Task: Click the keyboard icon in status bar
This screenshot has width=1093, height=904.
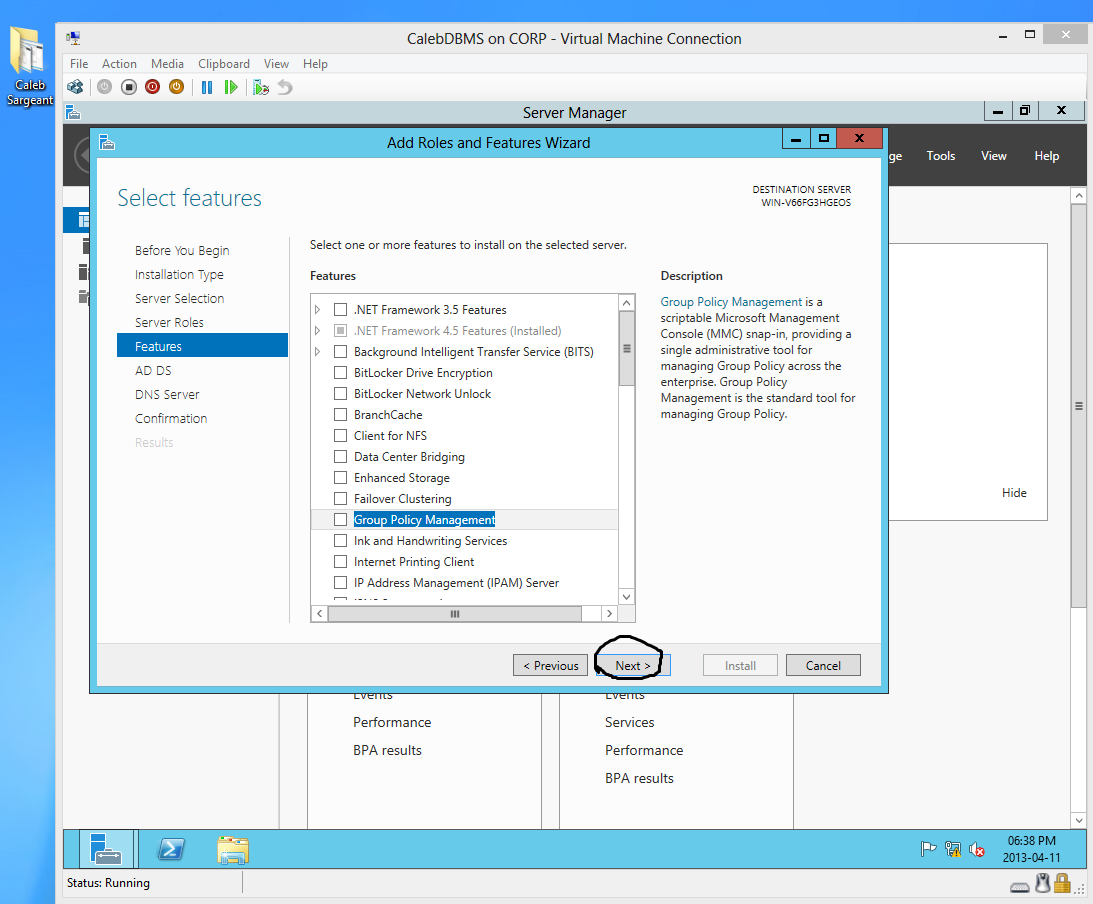Action: [1020, 887]
